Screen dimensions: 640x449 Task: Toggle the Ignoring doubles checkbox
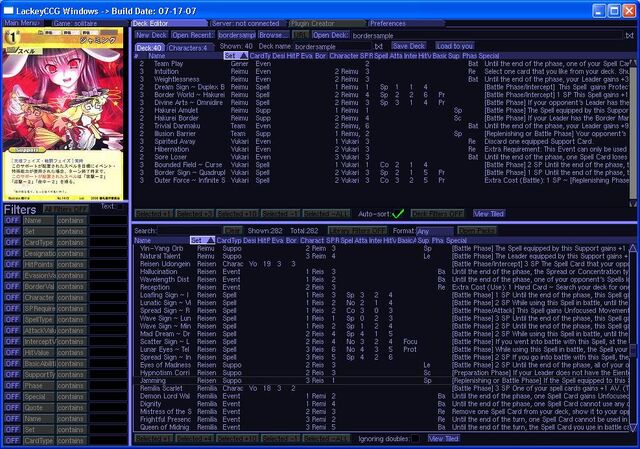[x=415, y=439]
